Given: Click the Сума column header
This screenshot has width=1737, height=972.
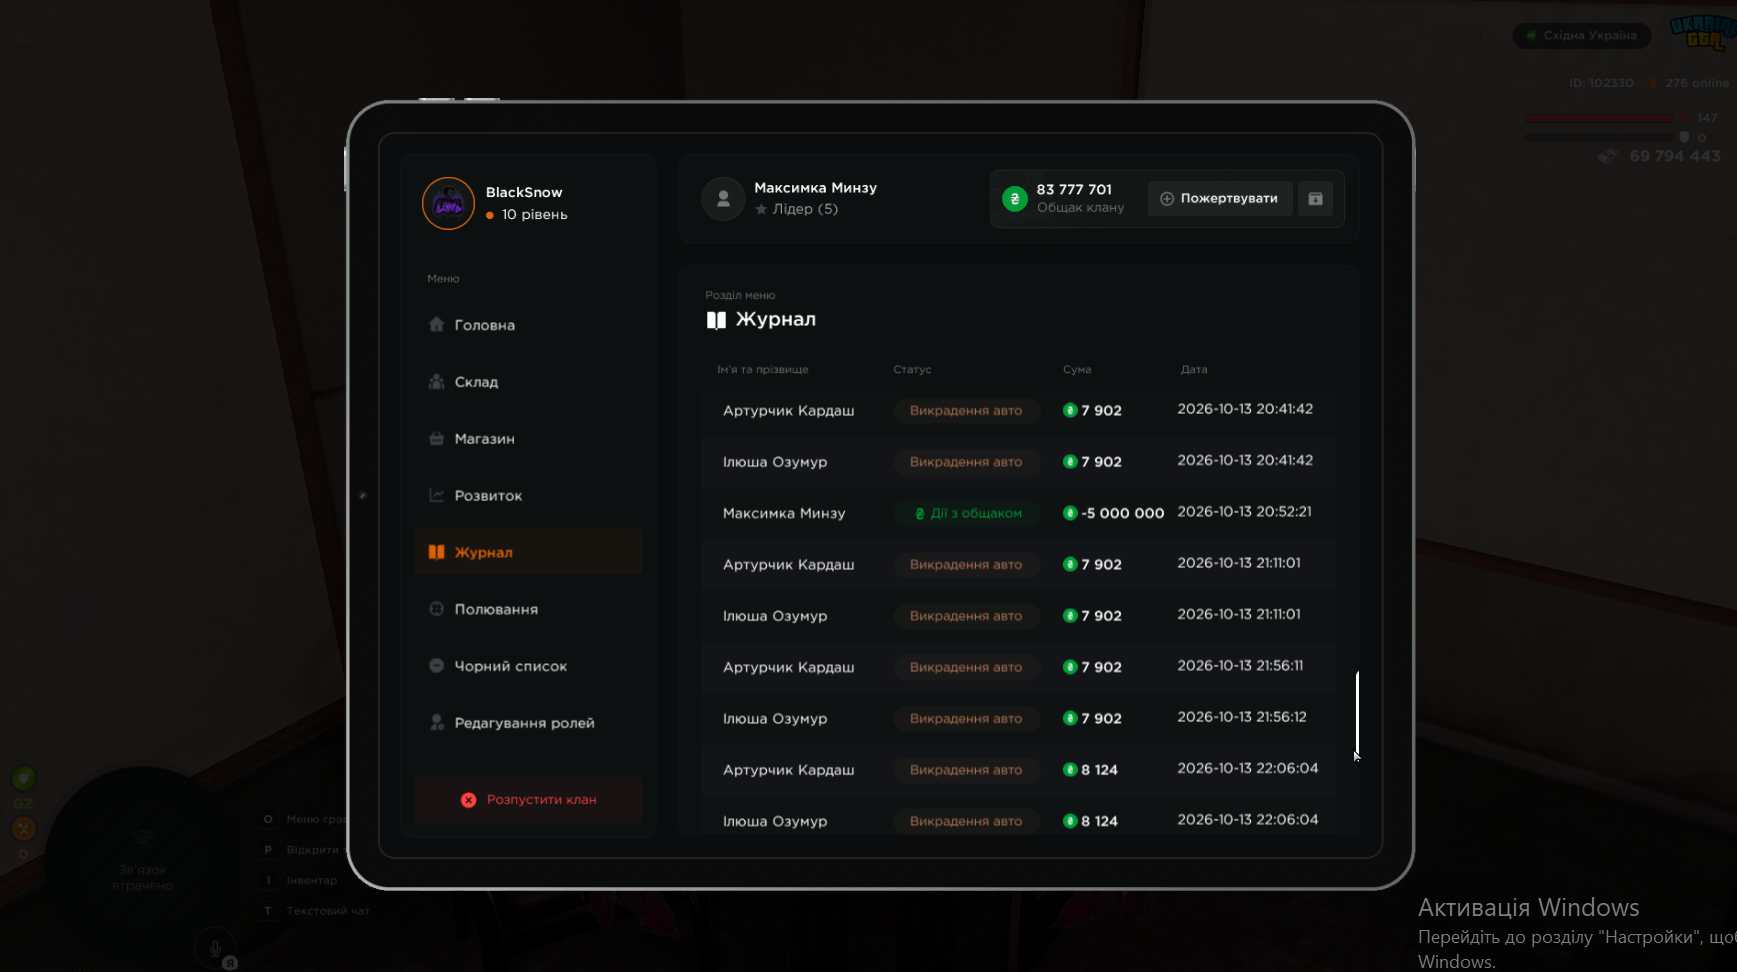Looking at the screenshot, I should 1077,370.
